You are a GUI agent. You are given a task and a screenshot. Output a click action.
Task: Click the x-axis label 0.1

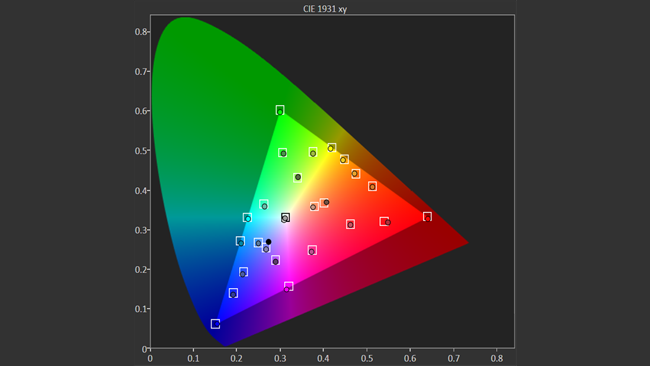point(193,358)
